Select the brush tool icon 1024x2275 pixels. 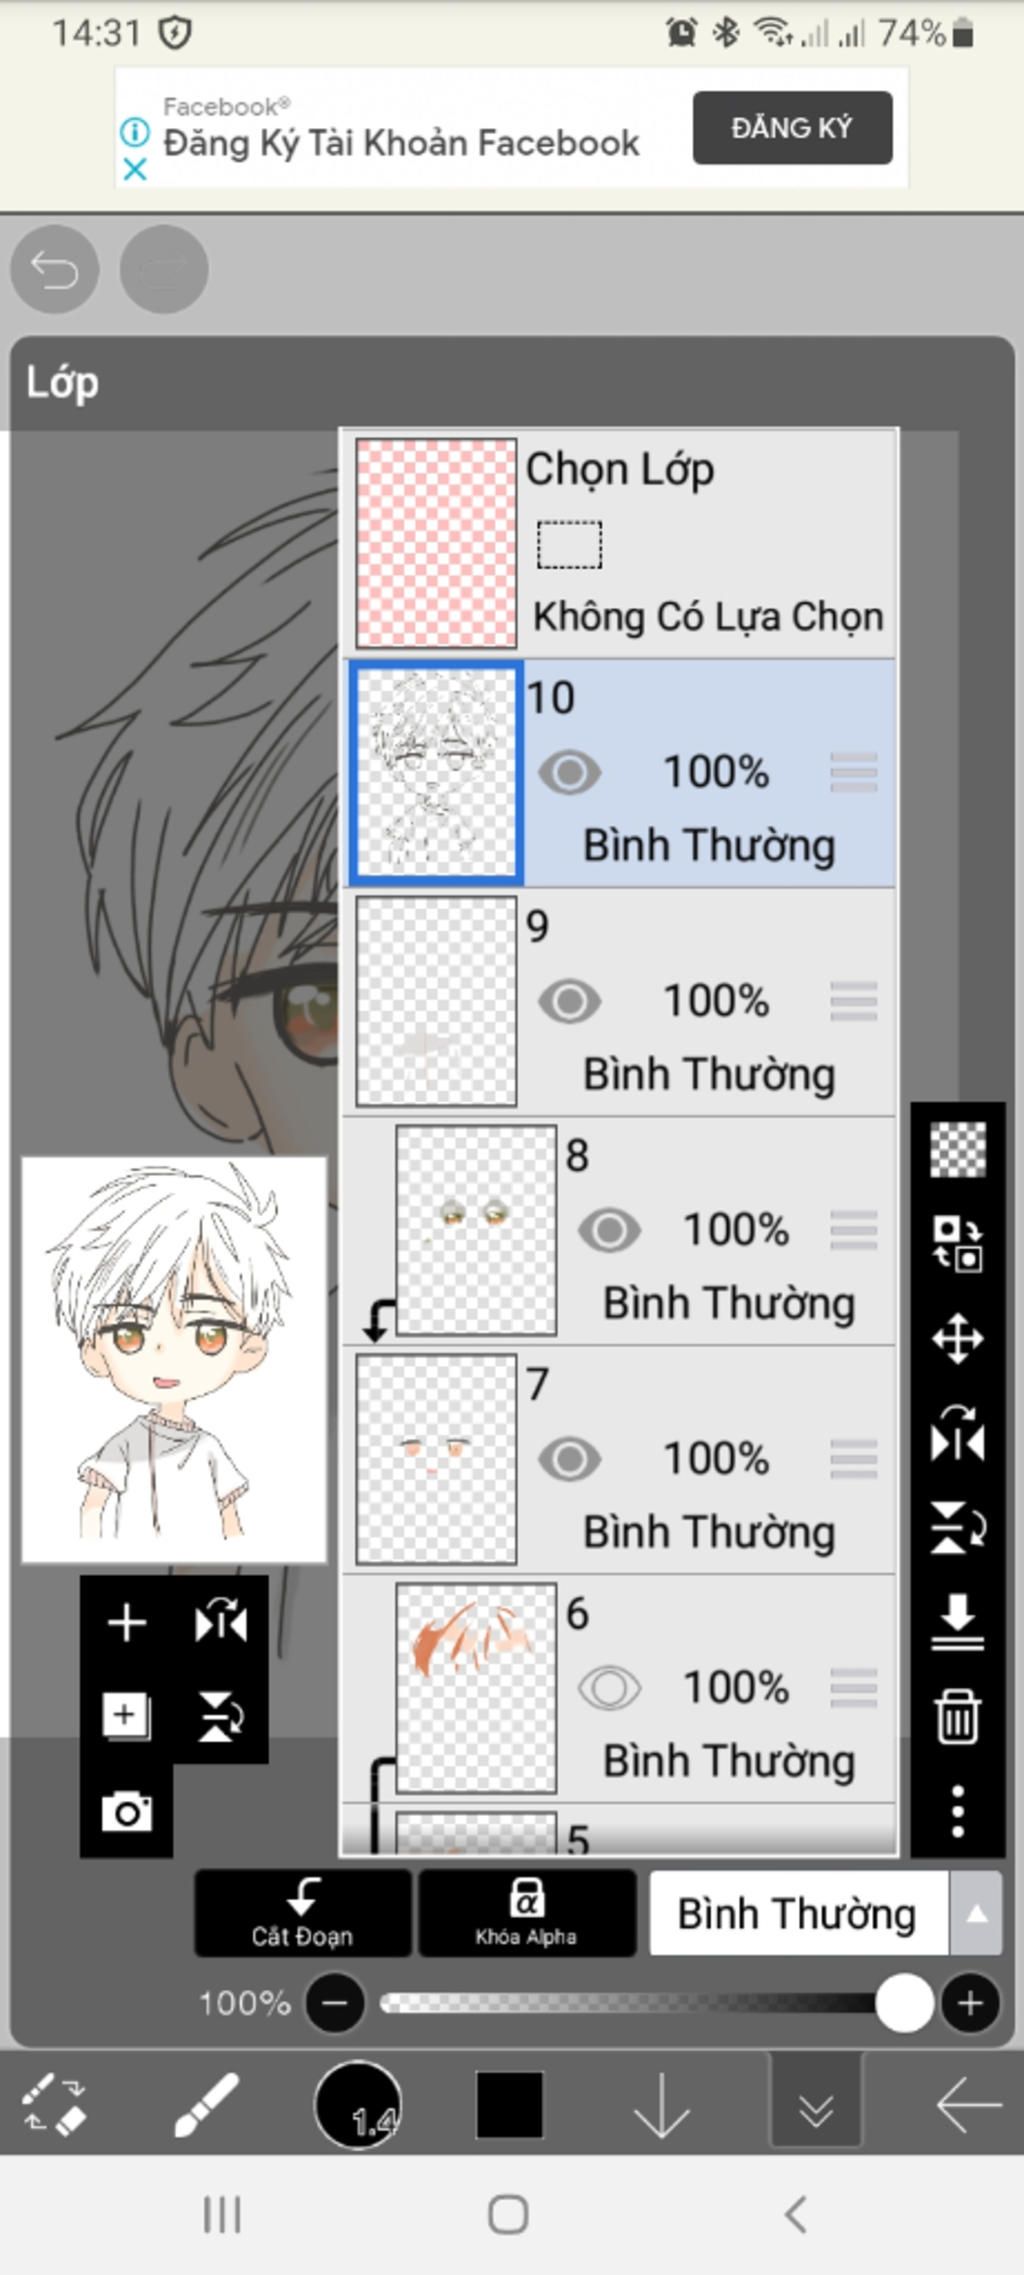[x=206, y=2104]
